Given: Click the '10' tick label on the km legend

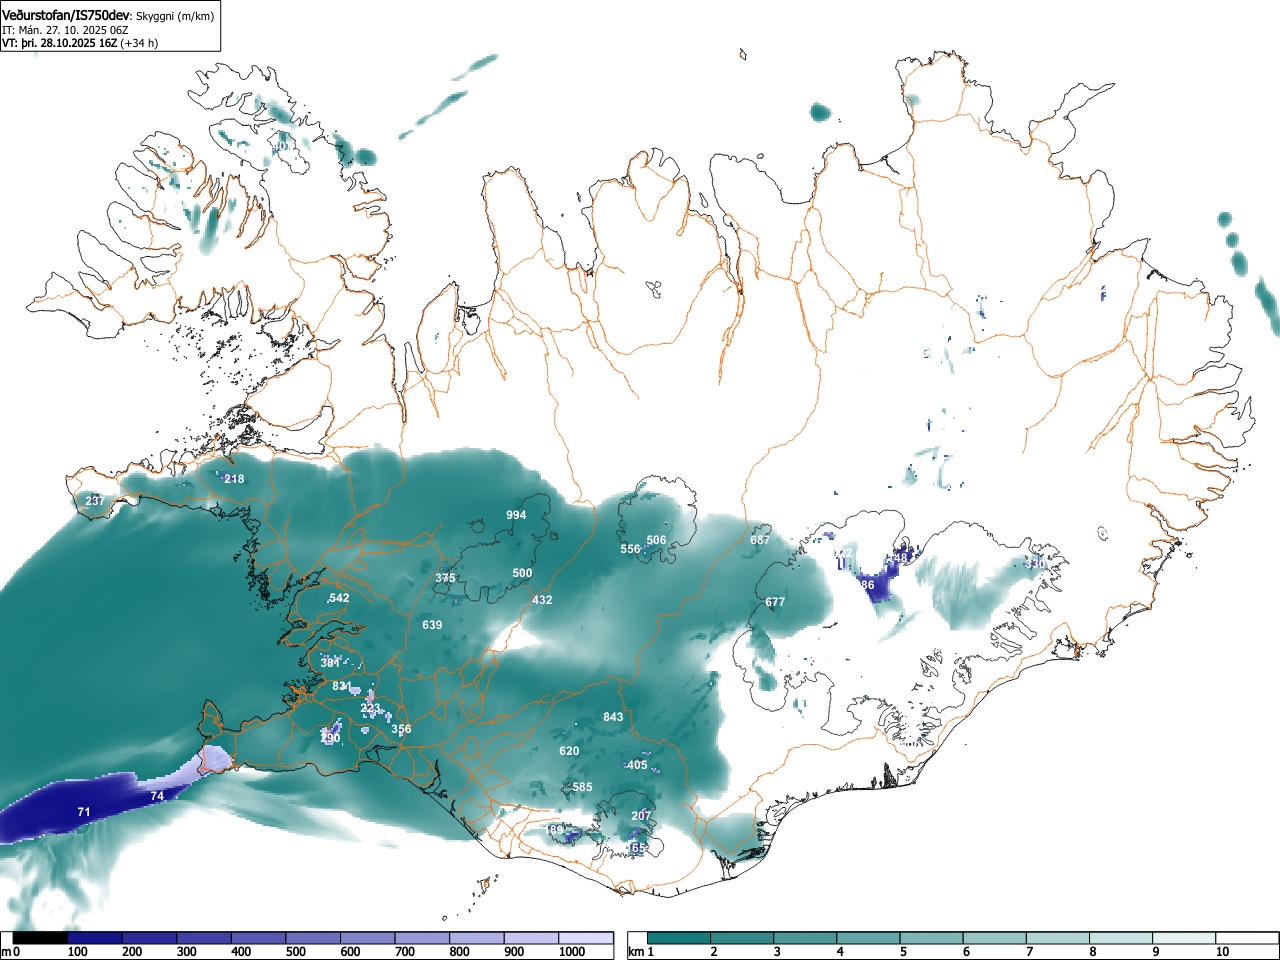Looking at the screenshot, I should tap(1222, 952).
